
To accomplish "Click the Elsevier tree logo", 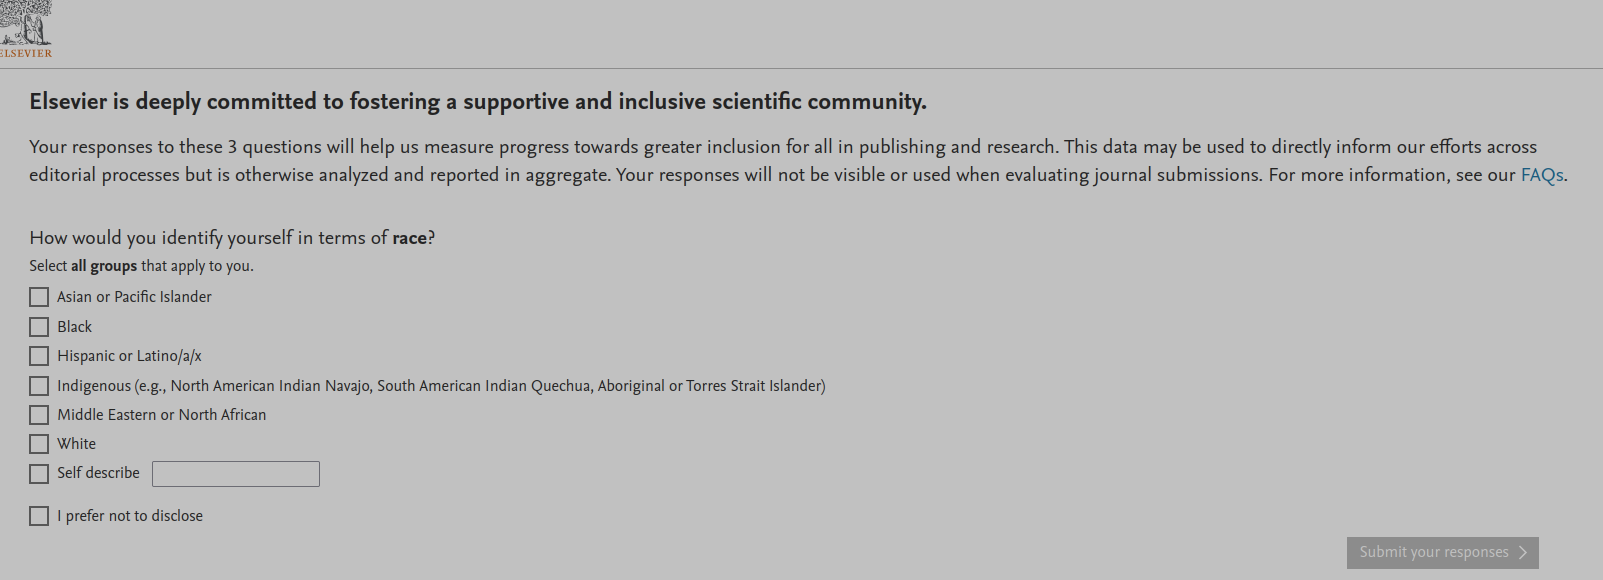I will tap(25, 28).
